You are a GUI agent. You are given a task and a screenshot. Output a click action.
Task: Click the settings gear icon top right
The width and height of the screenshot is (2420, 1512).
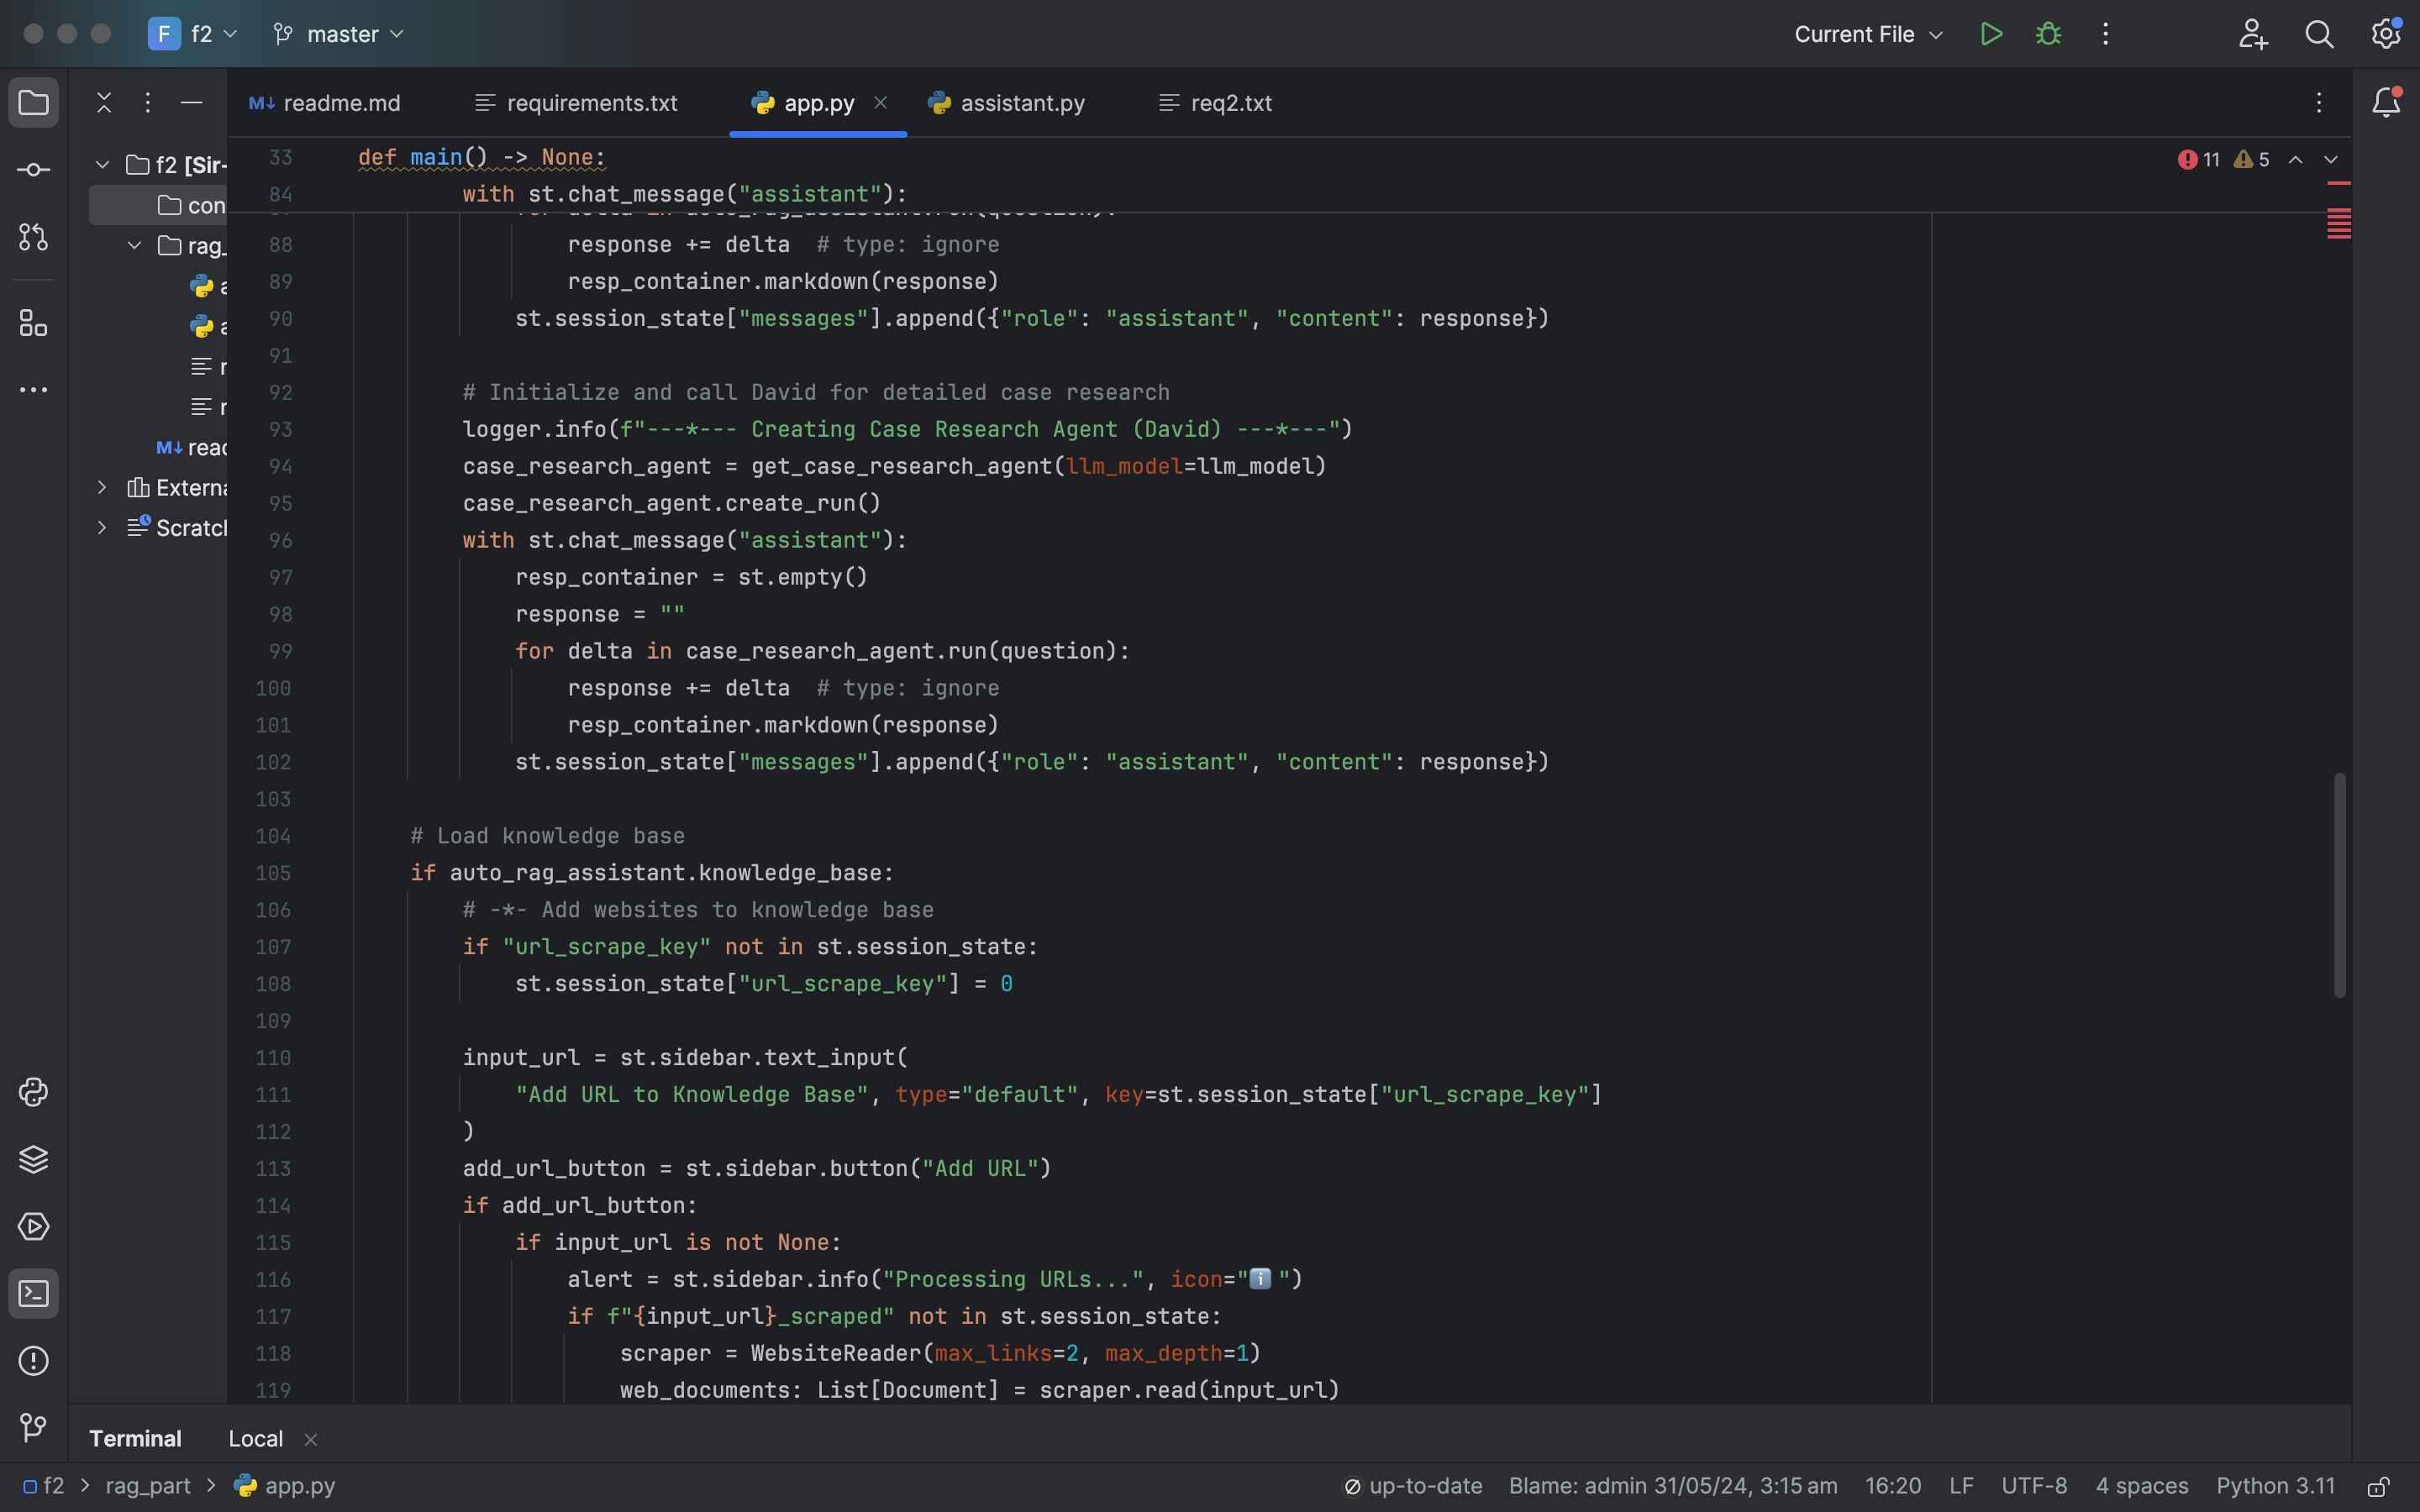2386,34
